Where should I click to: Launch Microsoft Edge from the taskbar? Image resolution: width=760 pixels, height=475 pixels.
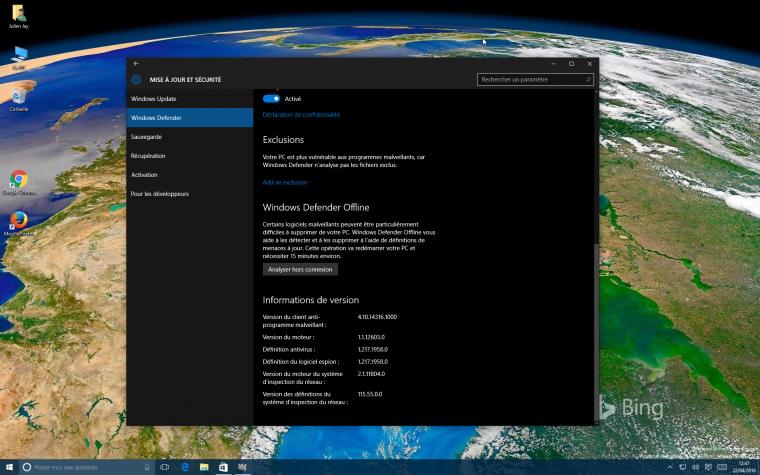185,467
